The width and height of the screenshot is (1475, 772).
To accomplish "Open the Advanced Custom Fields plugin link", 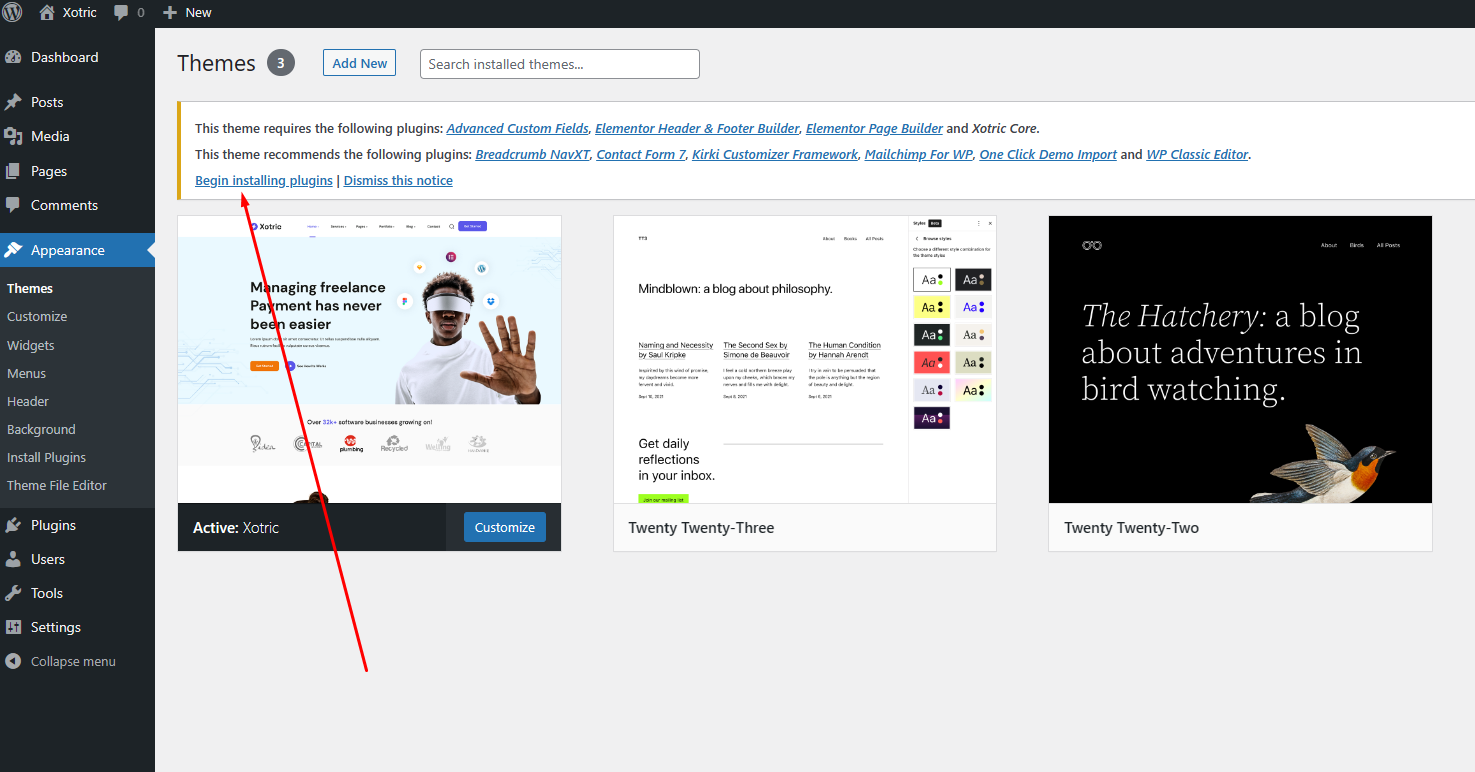I will pos(518,128).
